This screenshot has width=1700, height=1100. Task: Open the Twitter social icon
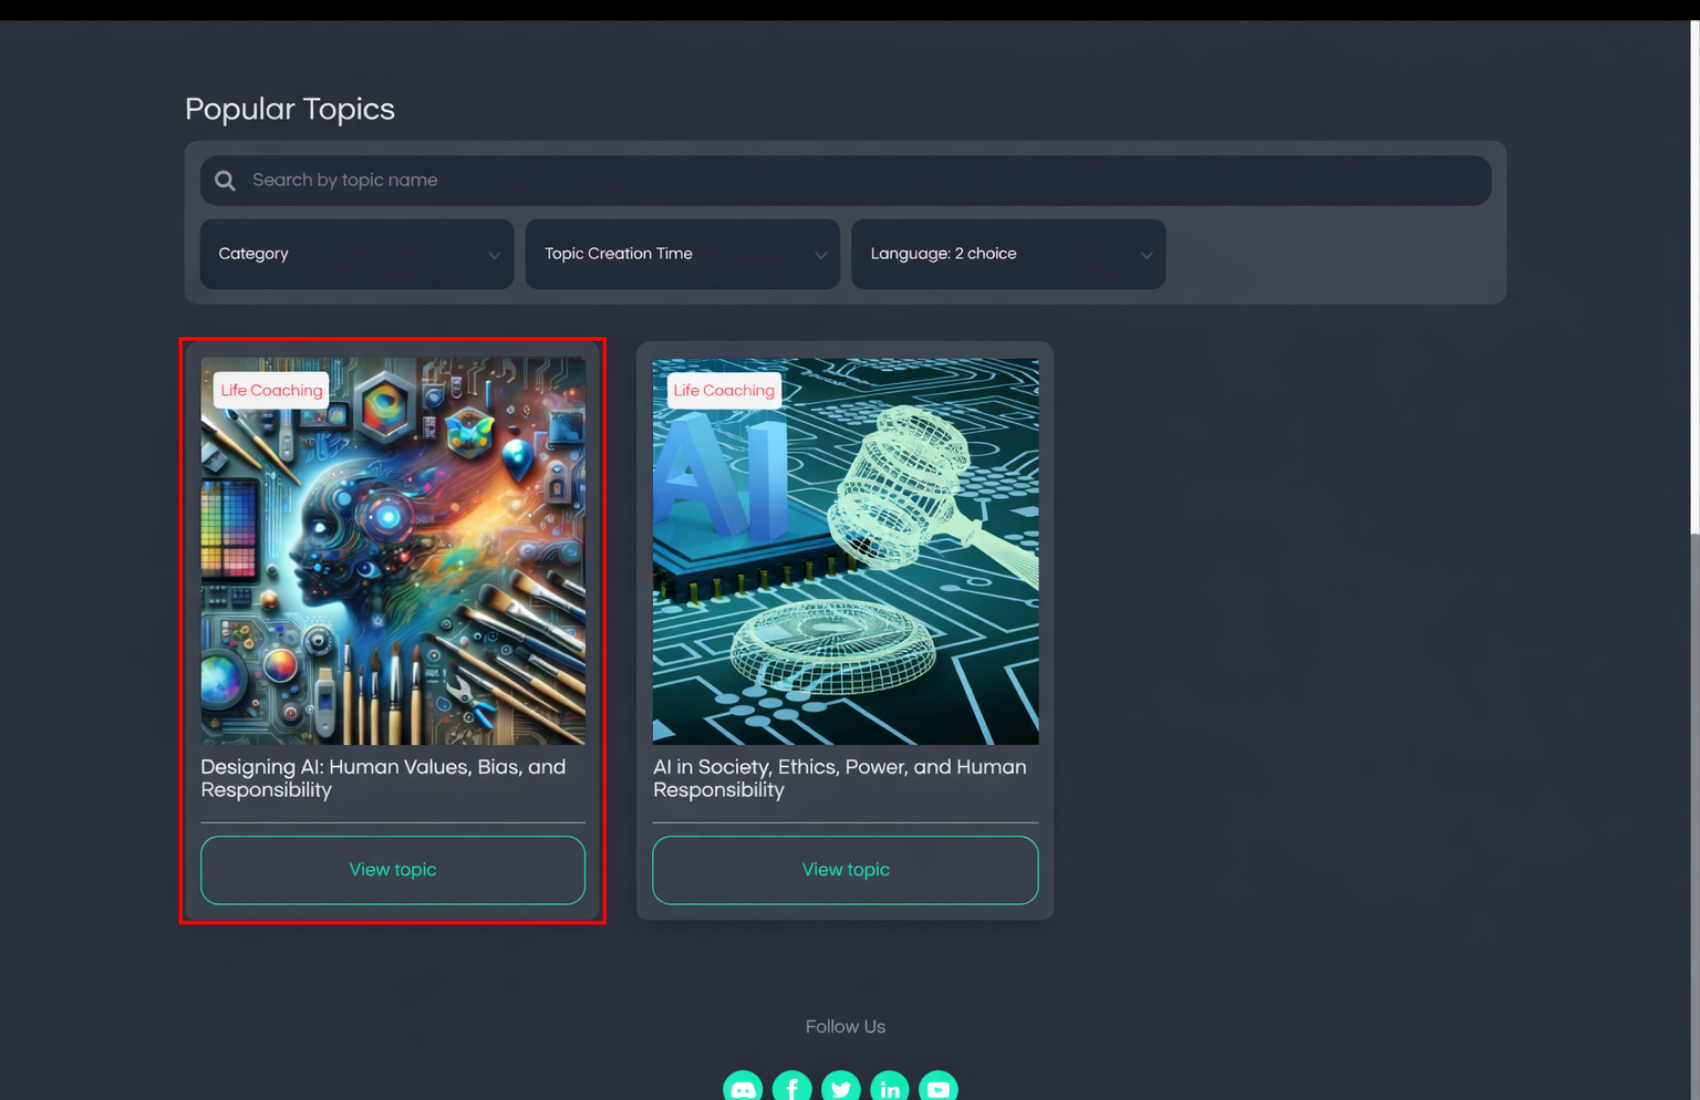pos(841,1088)
